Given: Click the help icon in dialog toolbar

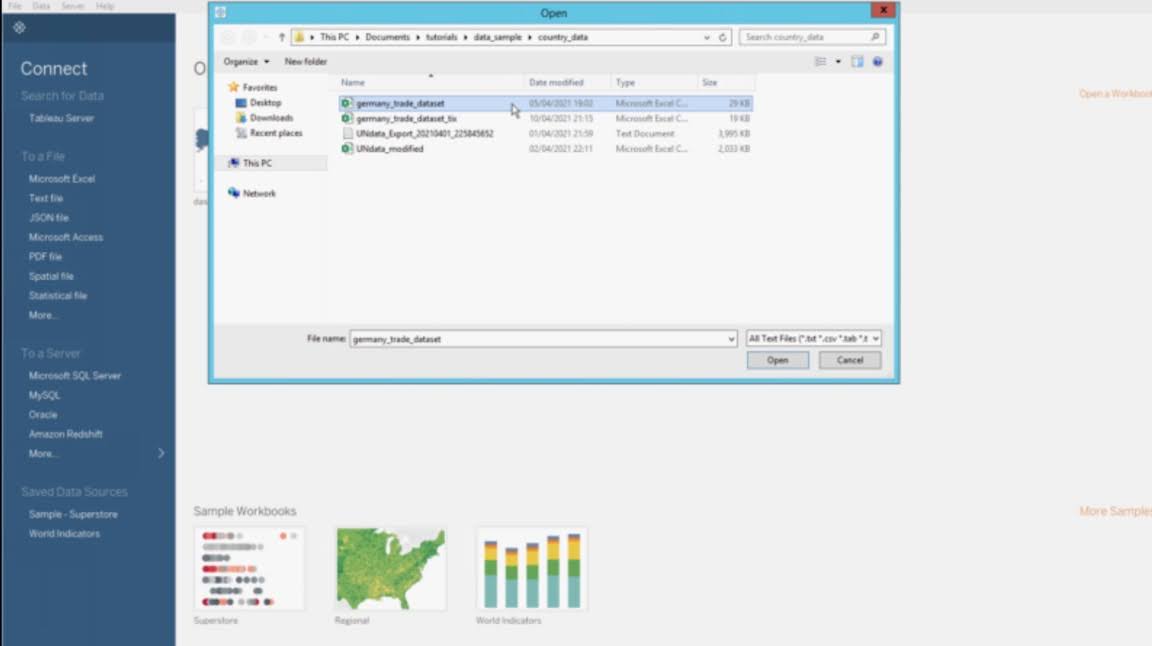Looking at the screenshot, I should [x=877, y=62].
